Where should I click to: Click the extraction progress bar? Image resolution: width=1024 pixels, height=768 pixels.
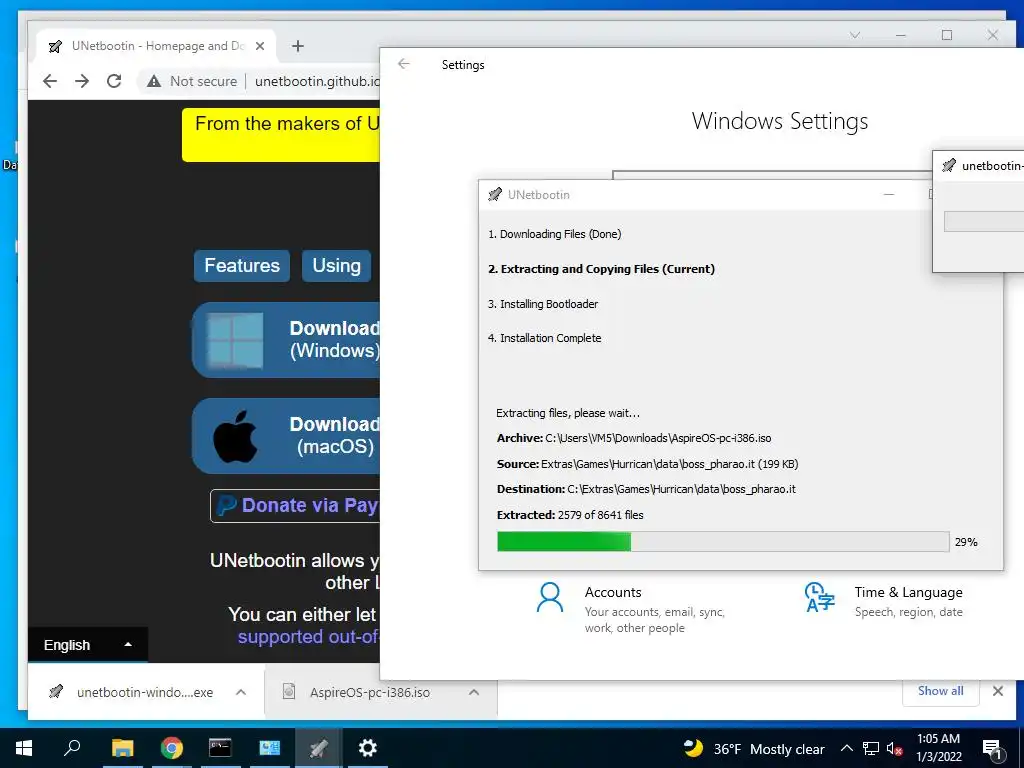[723, 541]
